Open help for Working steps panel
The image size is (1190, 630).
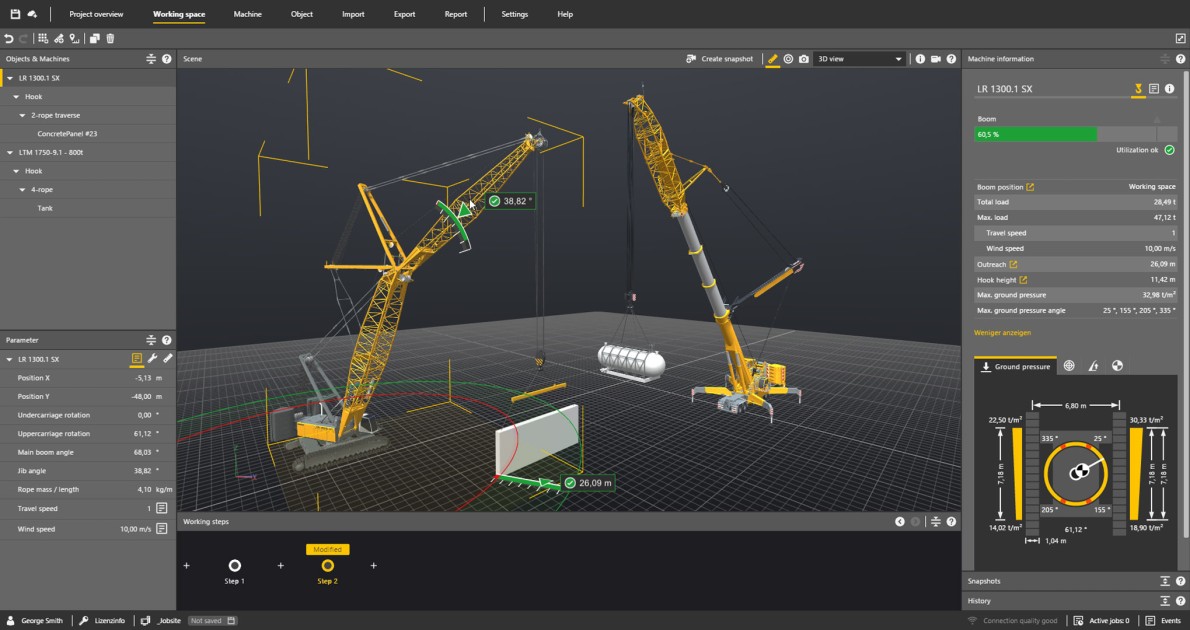pyautogui.click(x=951, y=522)
